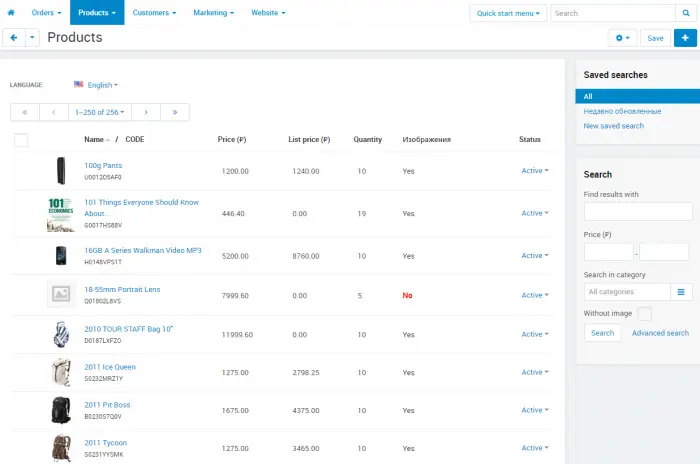Click the back arrow button
Screen dimensions: 700x464
[14, 37]
